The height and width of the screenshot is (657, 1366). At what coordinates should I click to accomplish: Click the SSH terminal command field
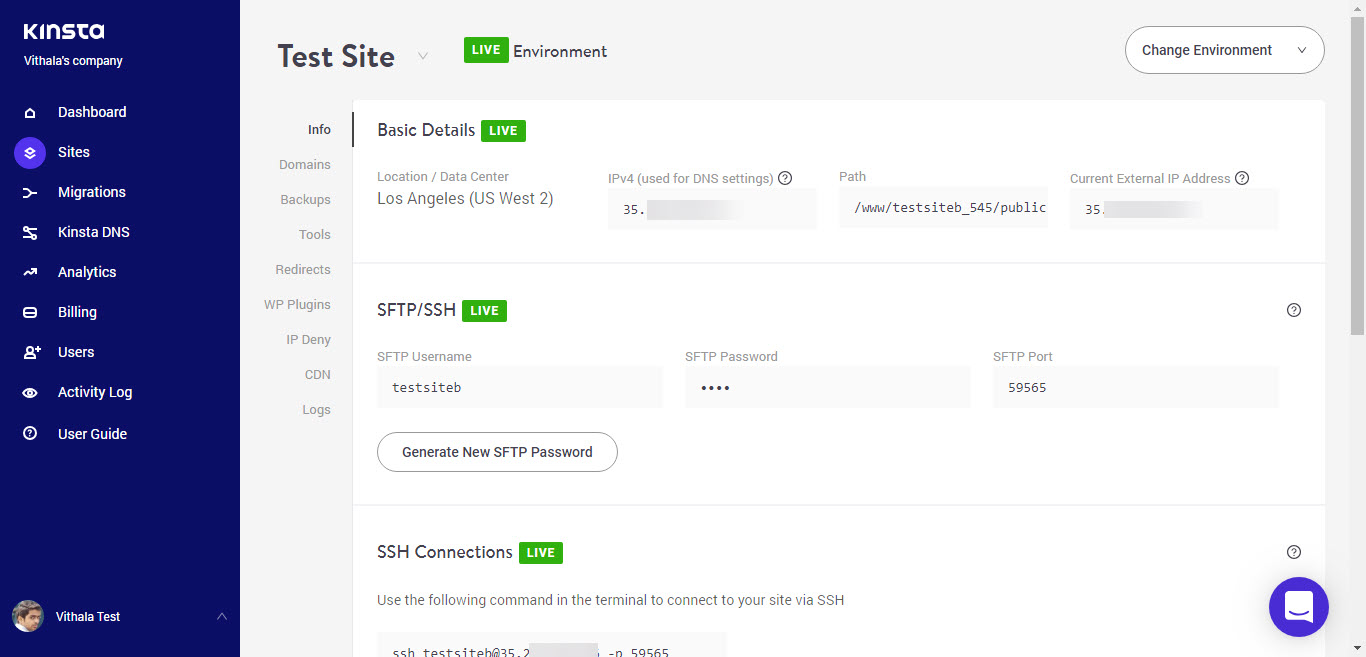pos(552,645)
